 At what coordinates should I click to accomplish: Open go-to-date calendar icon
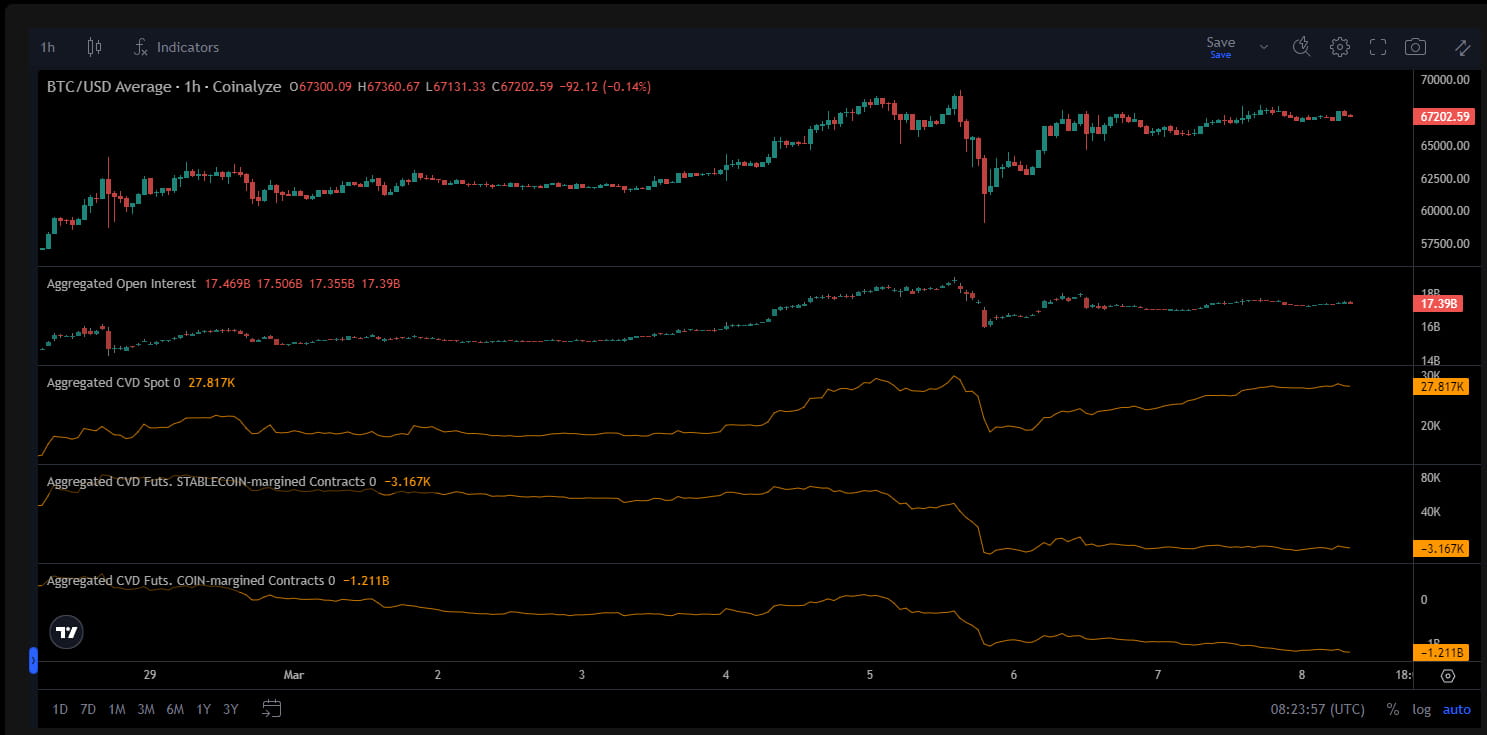point(270,708)
